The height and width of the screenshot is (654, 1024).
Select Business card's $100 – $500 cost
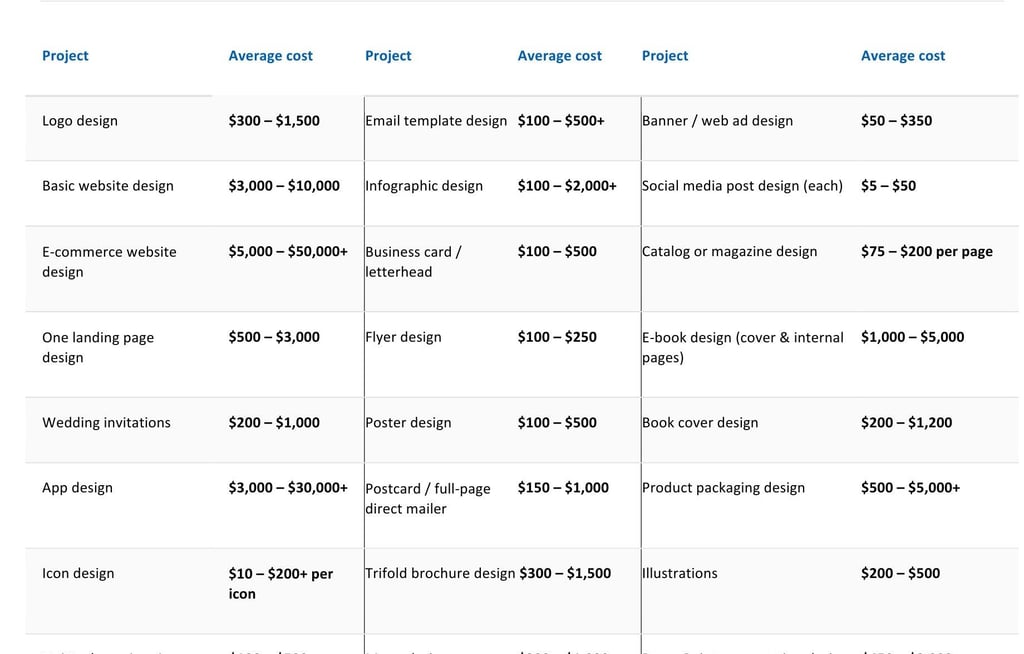point(557,252)
